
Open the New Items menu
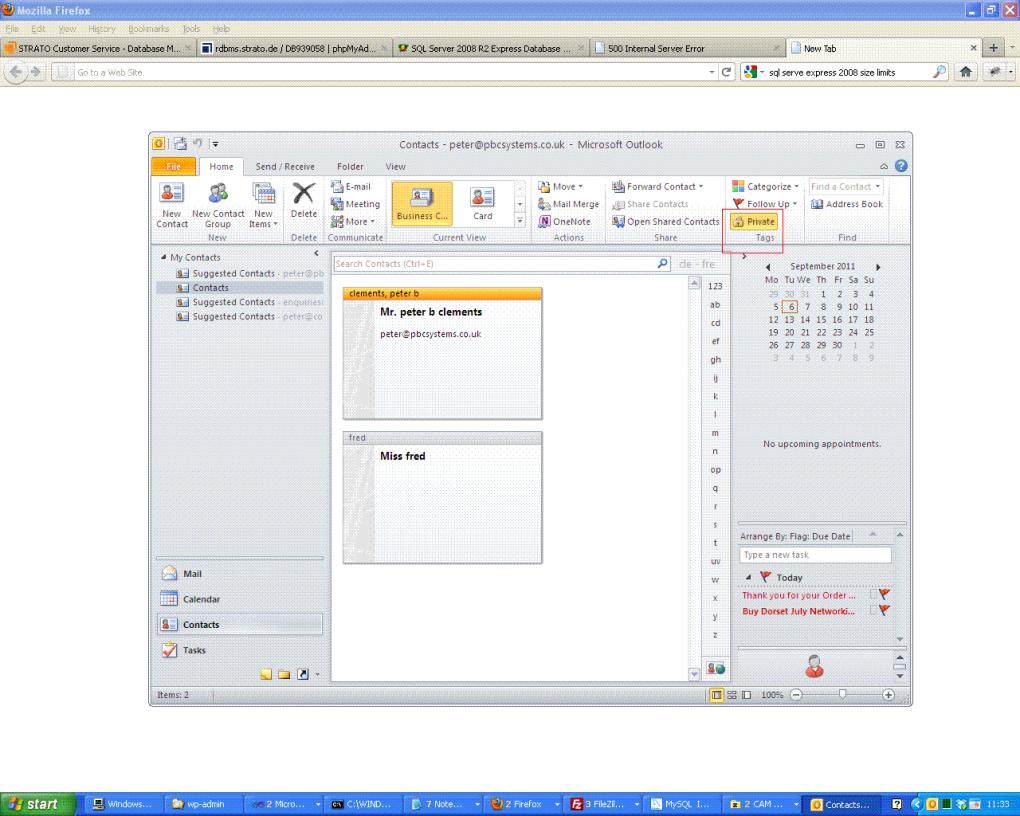coord(263,204)
